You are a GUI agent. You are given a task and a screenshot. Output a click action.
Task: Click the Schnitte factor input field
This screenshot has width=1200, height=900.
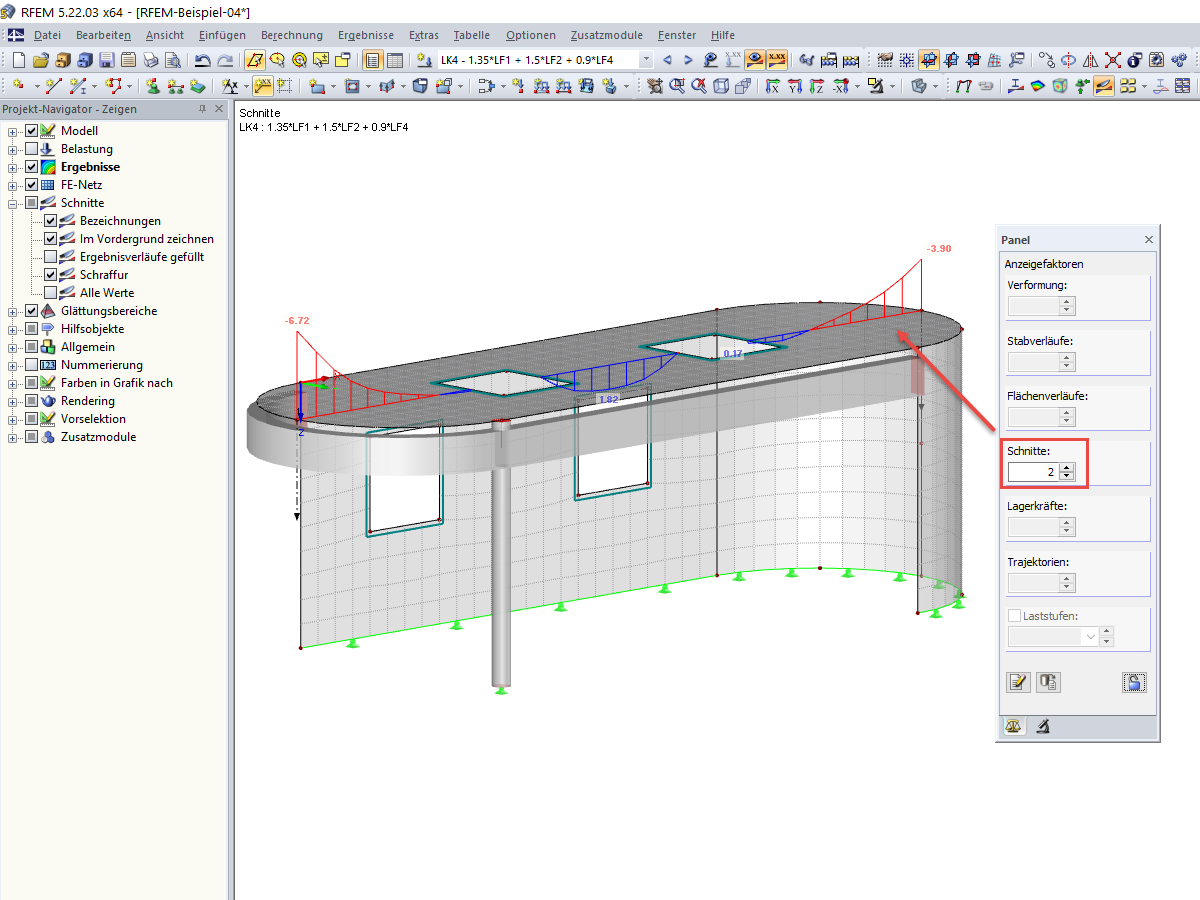[x=1032, y=472]
